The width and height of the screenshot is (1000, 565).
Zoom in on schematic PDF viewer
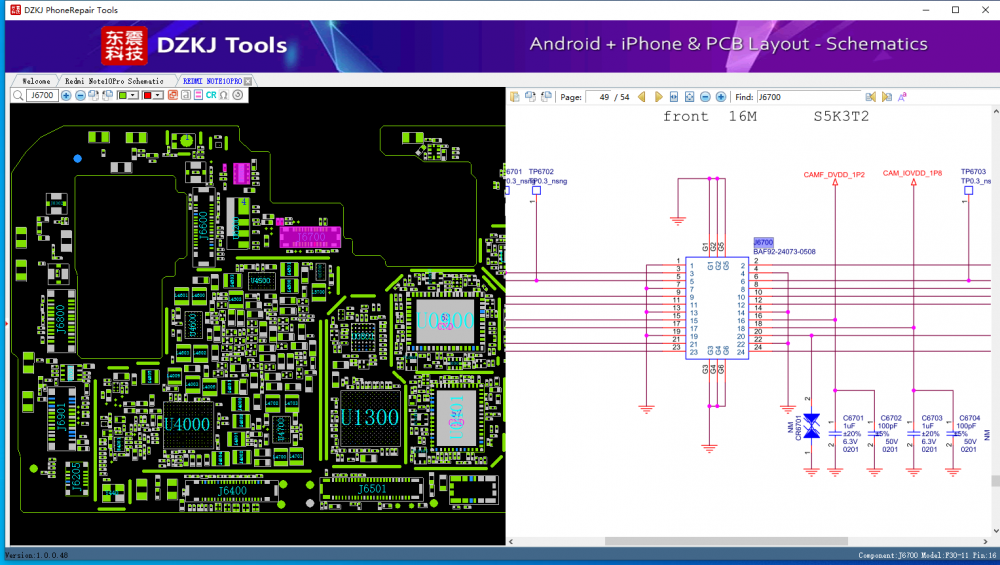720,97
